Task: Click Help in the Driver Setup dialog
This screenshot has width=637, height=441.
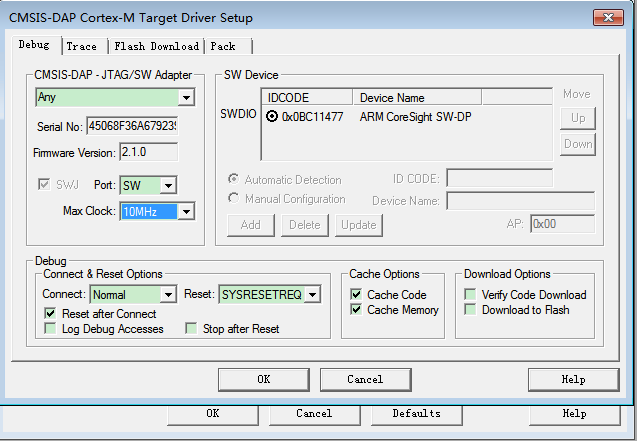Action: coord(574,380)
